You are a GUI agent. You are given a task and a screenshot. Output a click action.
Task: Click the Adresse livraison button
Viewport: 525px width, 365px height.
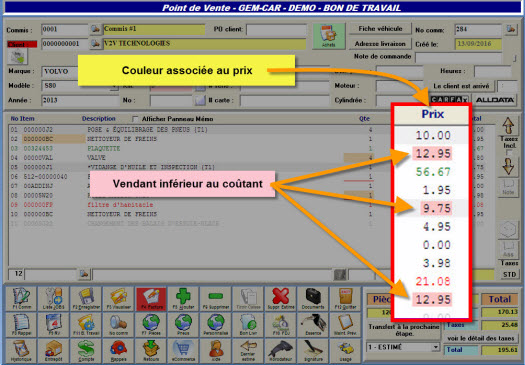(380, 44)
